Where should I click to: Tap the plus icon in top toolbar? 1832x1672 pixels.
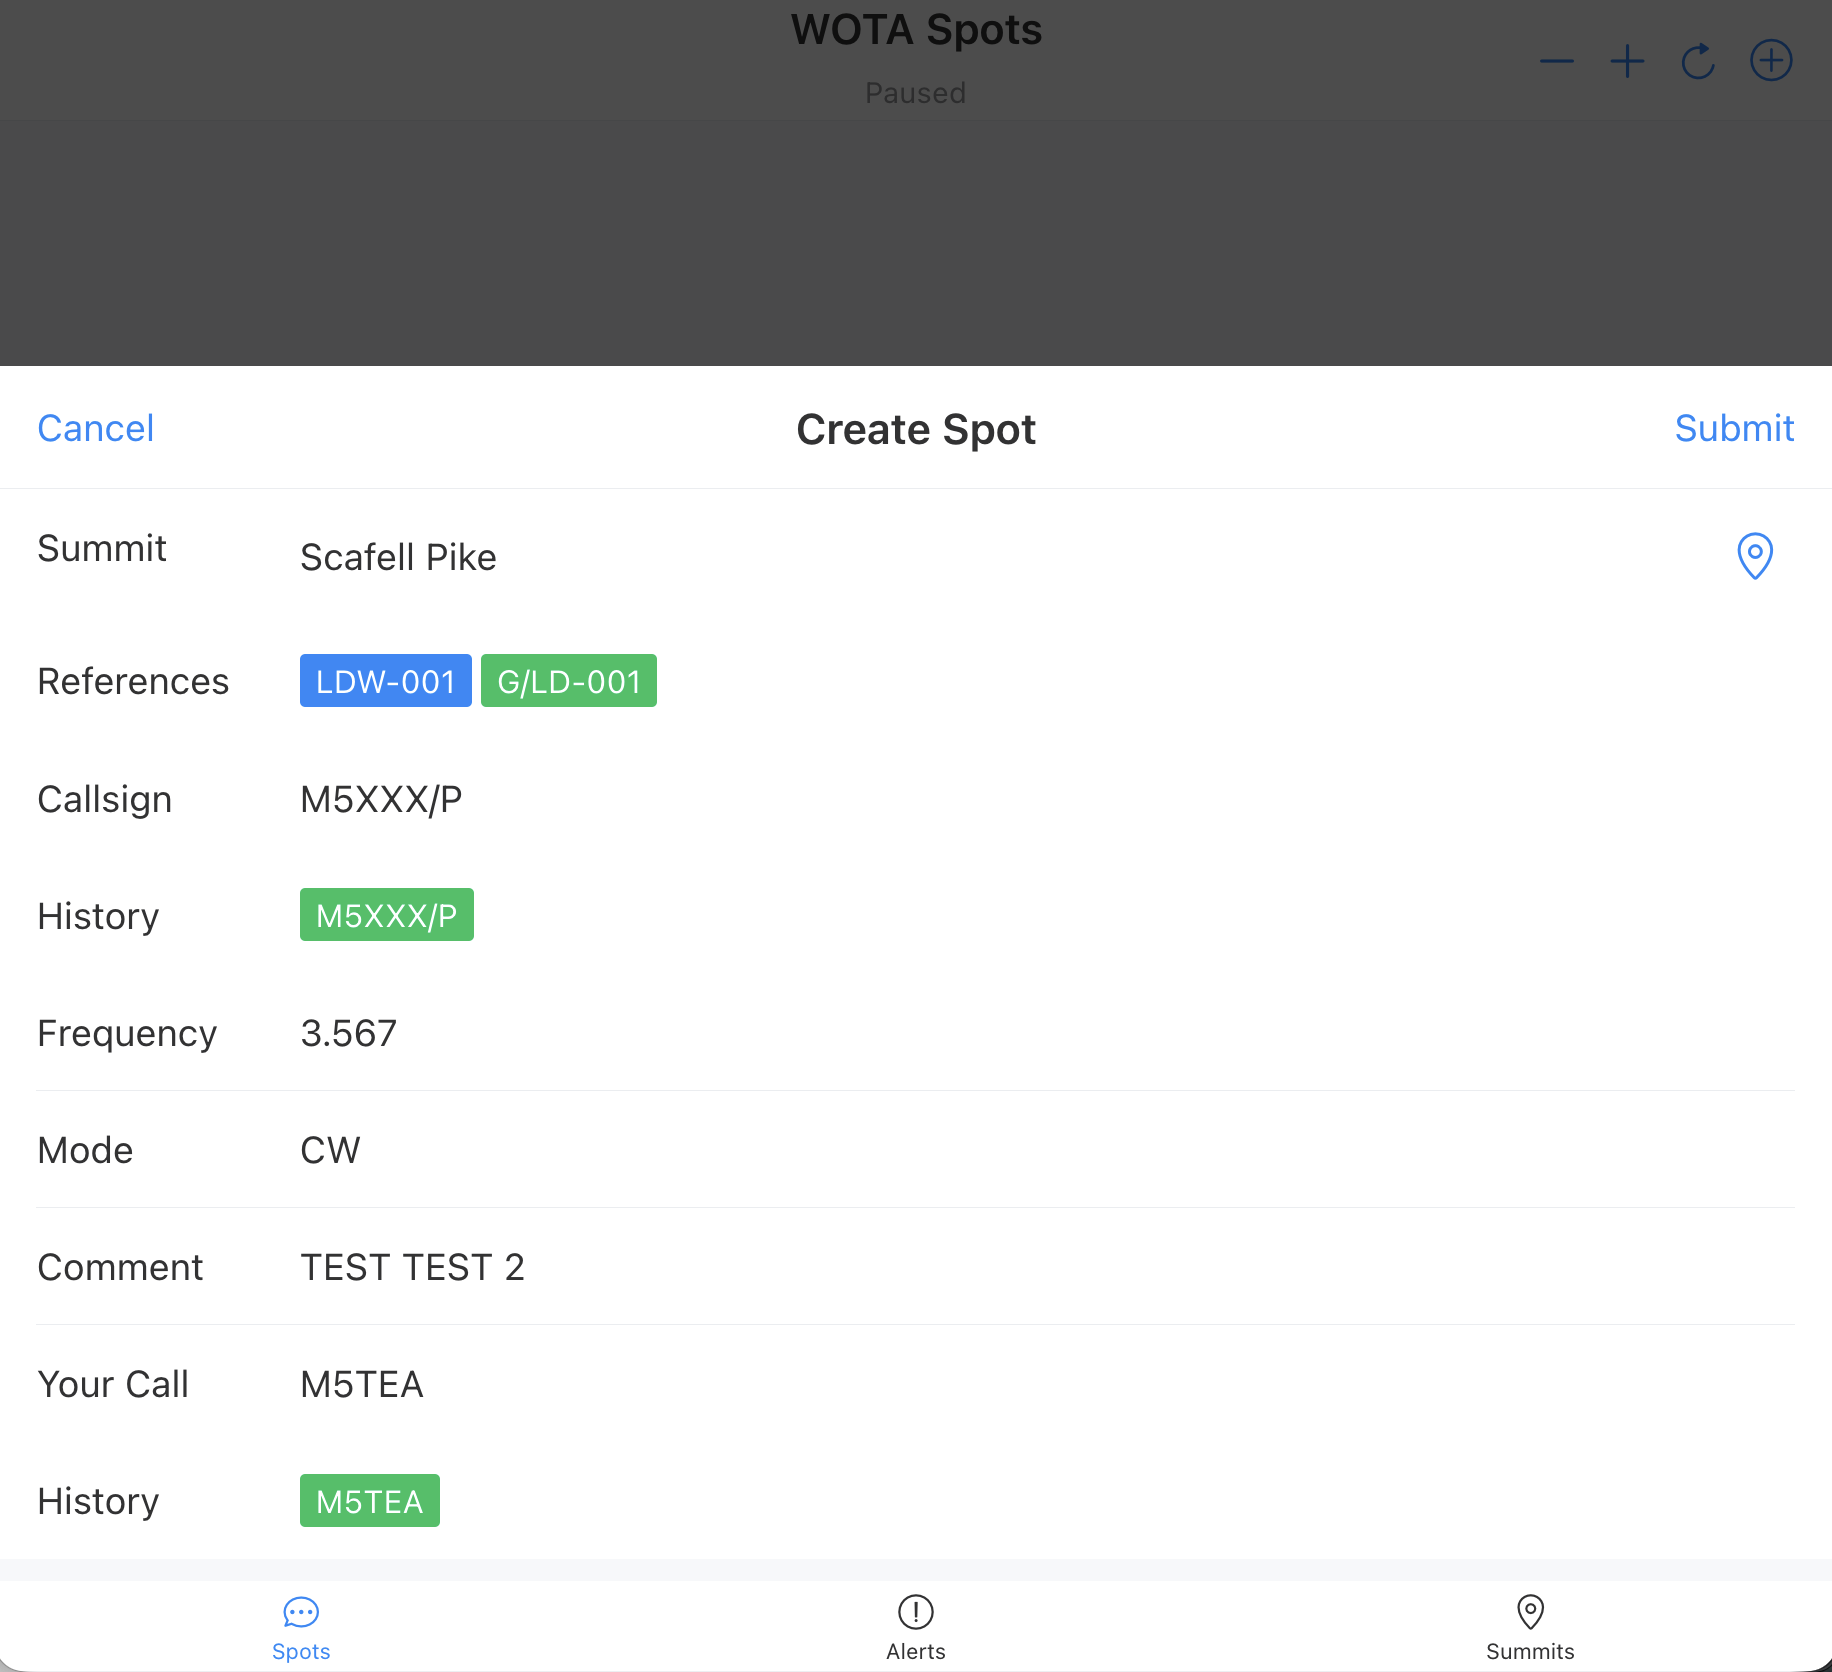click(1627, 62)
